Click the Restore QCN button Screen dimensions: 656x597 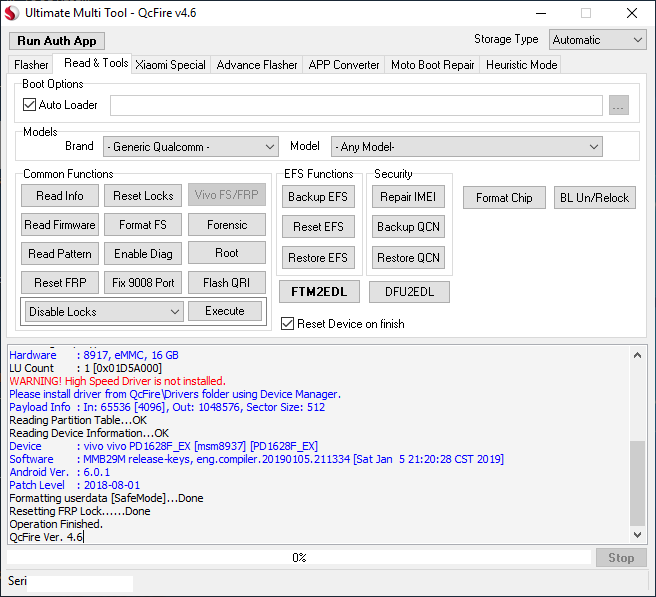point(408,258)
